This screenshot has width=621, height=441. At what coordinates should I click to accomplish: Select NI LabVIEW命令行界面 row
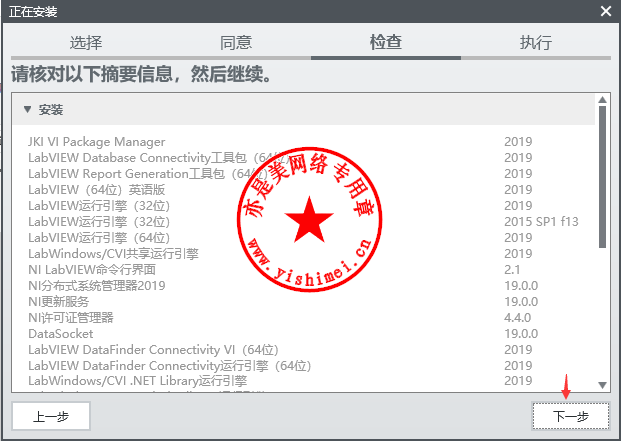pos(304,270)
